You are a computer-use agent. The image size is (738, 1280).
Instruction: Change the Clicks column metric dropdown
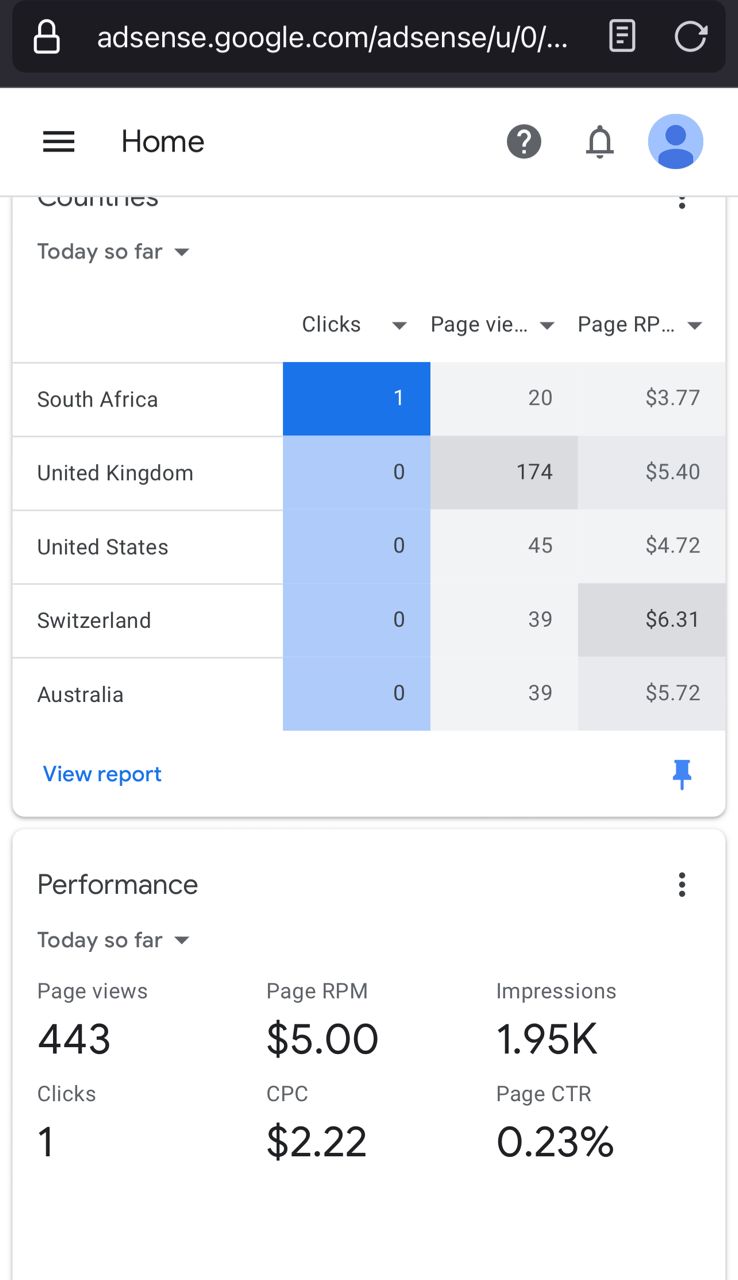(x=354, y=325)
